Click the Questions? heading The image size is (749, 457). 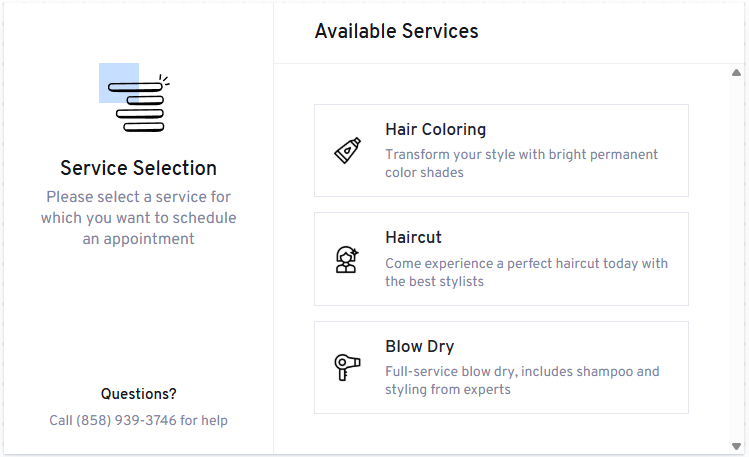point(139,394)
